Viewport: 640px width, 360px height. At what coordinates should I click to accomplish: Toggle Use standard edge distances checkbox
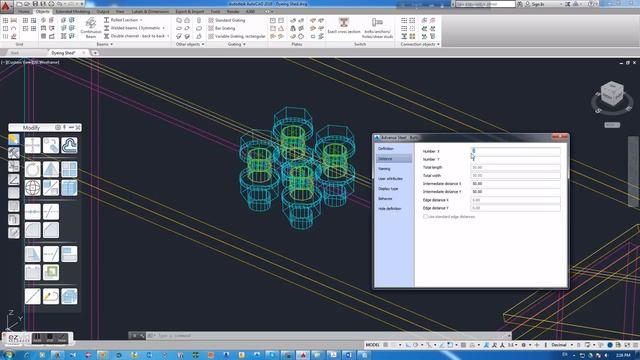coord(425,217)
